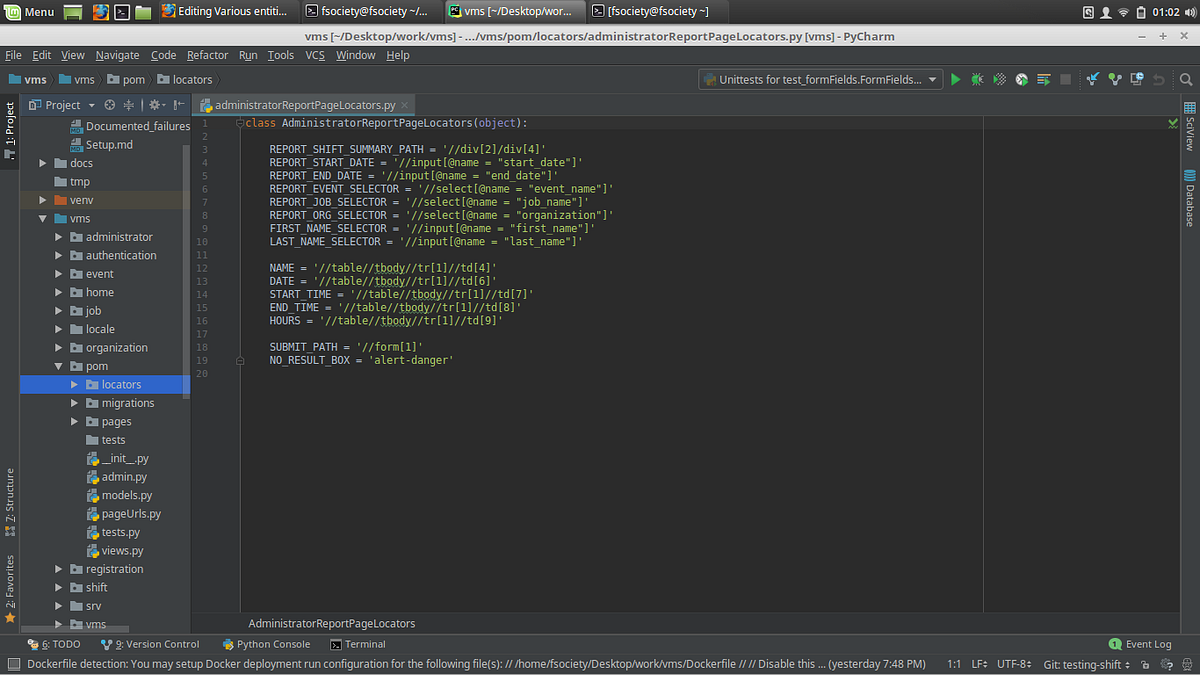
Task: Click the Commit Changes VCS icon
Action: [1113, 79]
